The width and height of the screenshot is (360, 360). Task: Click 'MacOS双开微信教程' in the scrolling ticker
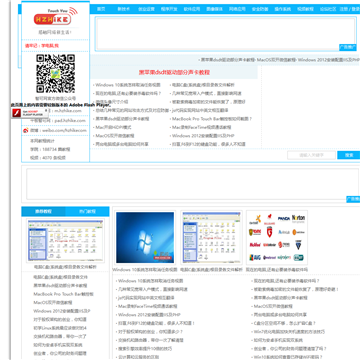point(276,60)
